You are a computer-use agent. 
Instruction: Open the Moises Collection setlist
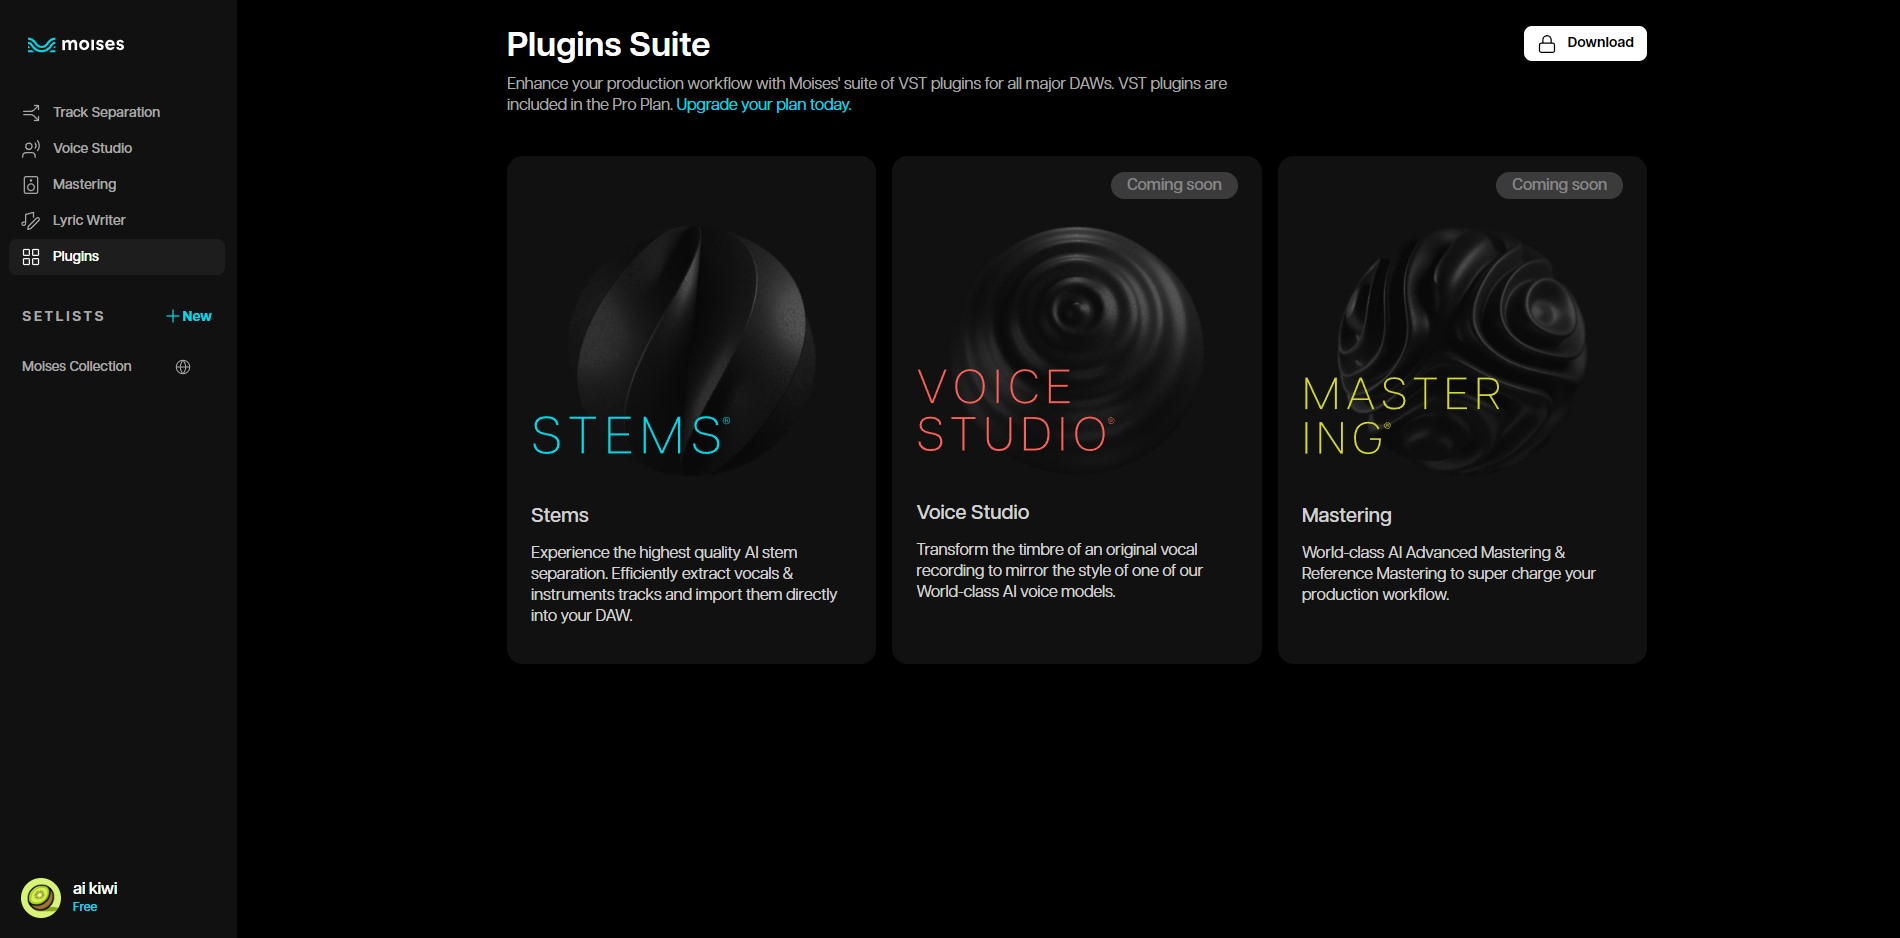(77, 366)
